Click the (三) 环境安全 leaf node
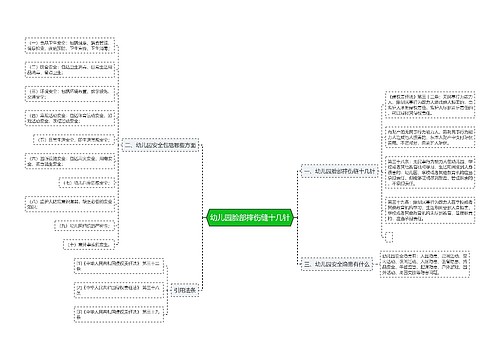 [70, 94]
